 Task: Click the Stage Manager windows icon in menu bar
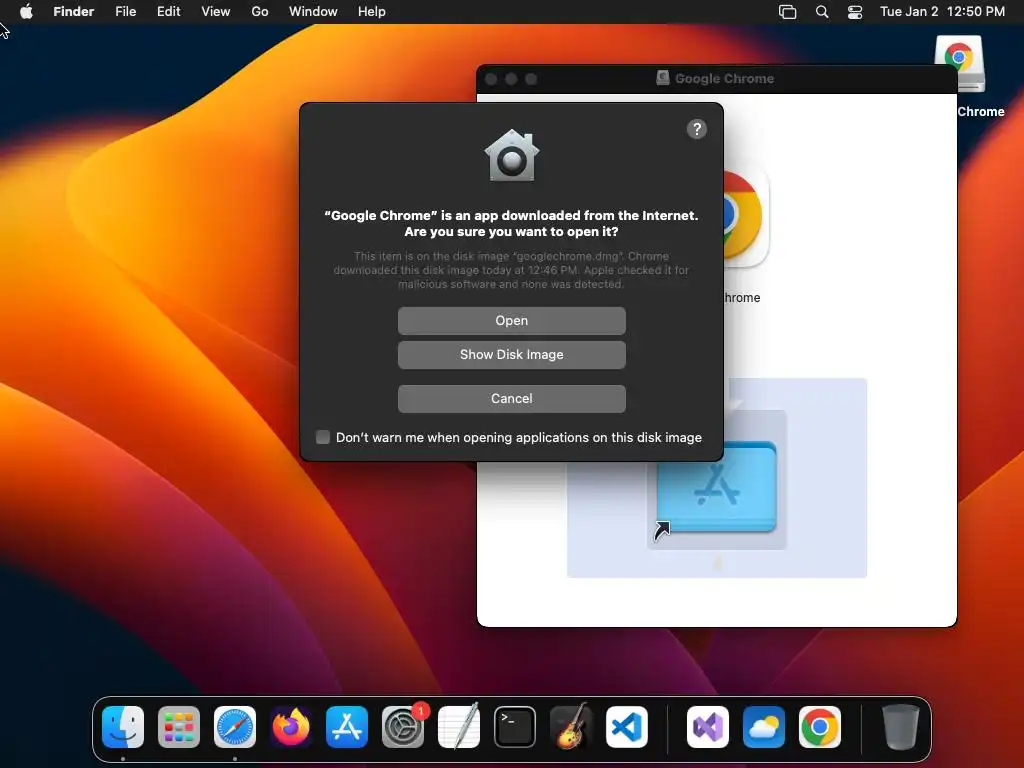tap(788, 12)
